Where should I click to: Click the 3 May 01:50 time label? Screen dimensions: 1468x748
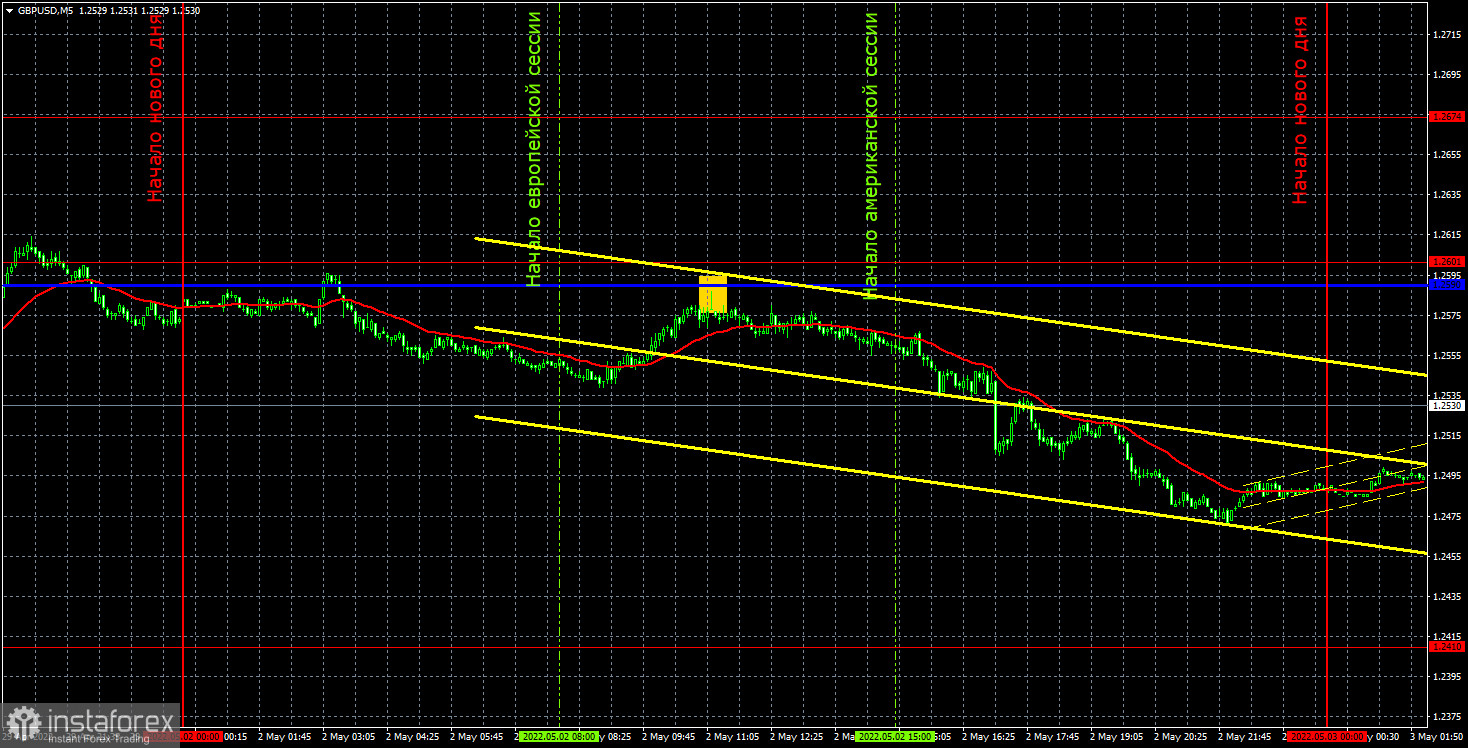point(1437,736)
